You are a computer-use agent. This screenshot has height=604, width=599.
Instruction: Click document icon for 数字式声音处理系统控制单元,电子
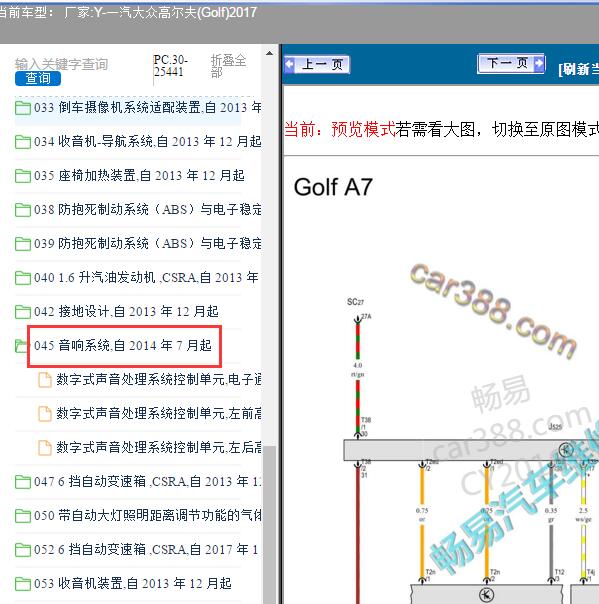coord(45,380)
